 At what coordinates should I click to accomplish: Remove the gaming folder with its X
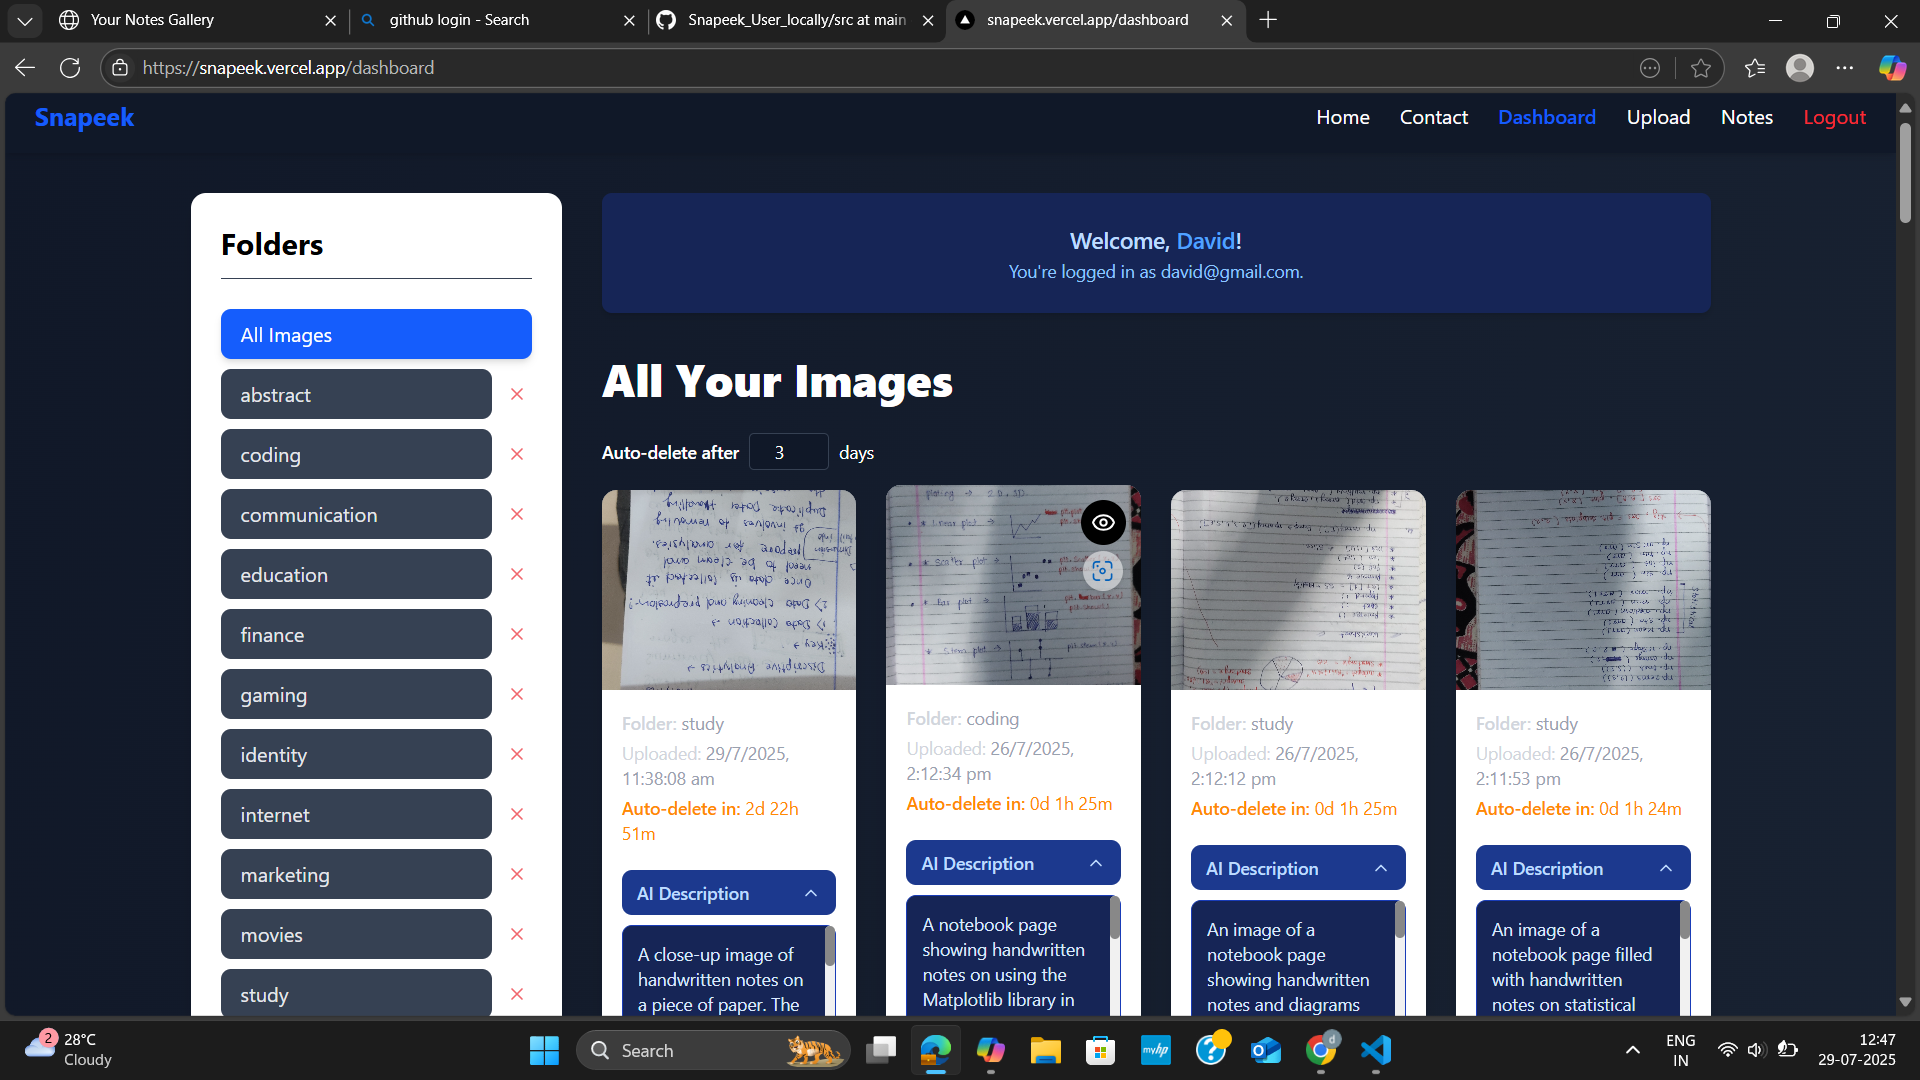point(517,694)
